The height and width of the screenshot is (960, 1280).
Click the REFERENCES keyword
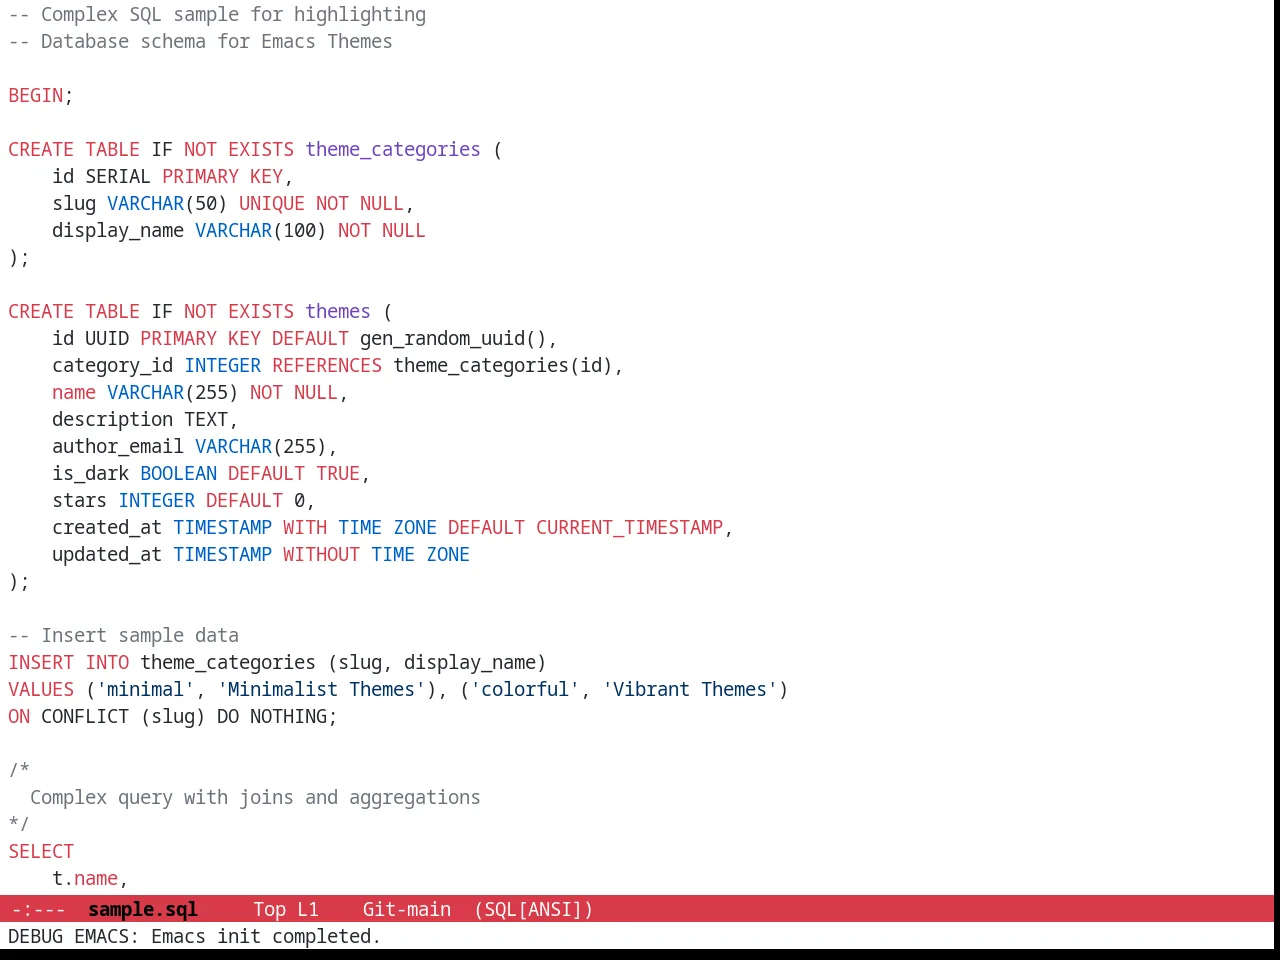(x=327, y=365)
